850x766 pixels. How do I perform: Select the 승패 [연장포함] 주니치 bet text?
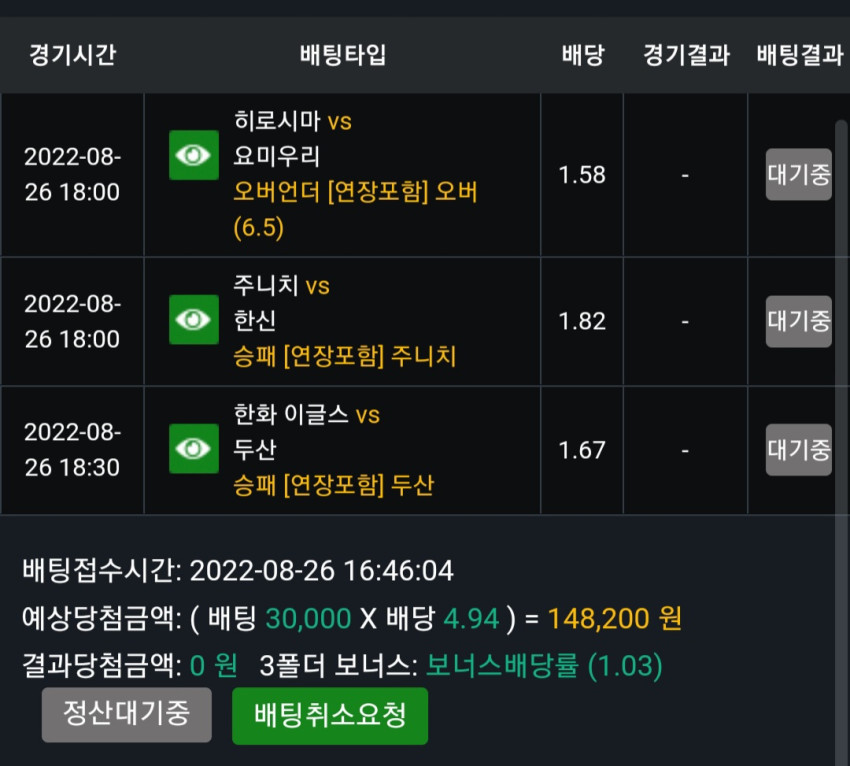pos(344,356)
